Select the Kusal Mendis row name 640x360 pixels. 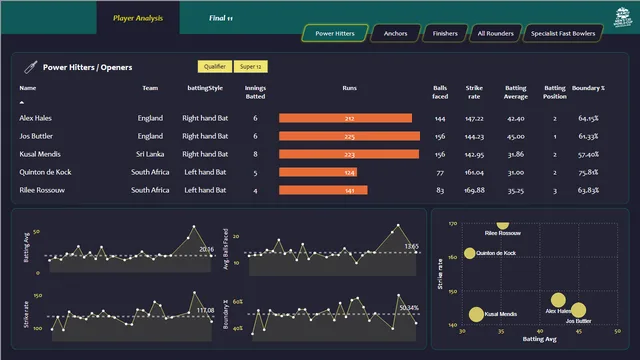click(x=40, y=154)
